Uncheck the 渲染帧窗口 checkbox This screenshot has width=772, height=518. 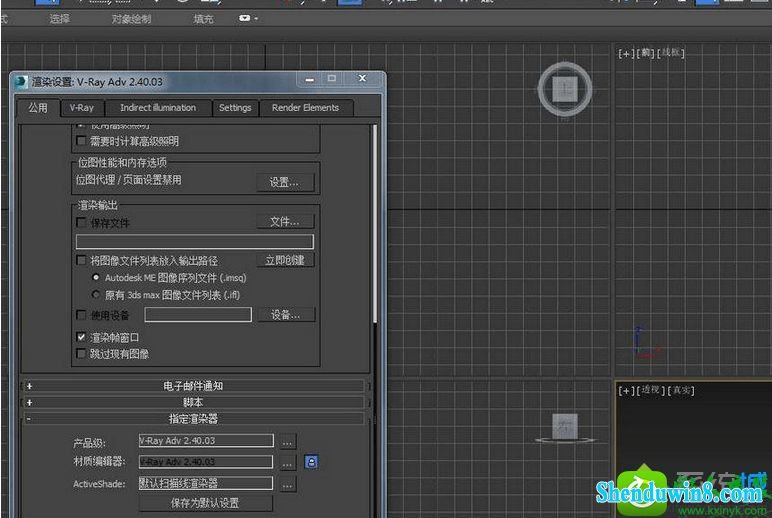click(x=82, y=337)
